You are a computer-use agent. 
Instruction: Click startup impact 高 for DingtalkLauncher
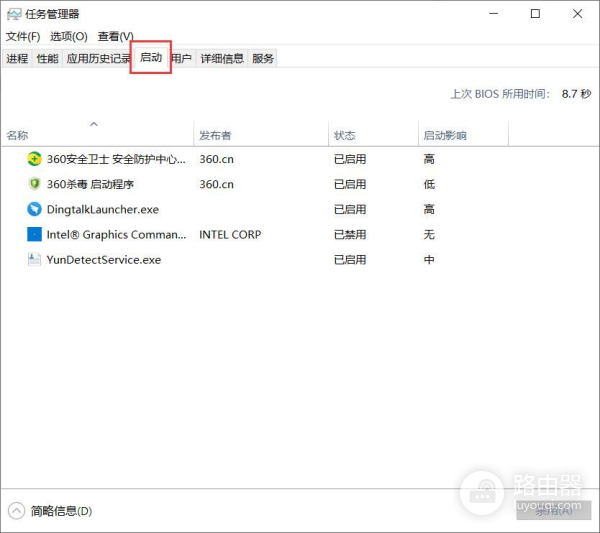[x=429, y=209]
